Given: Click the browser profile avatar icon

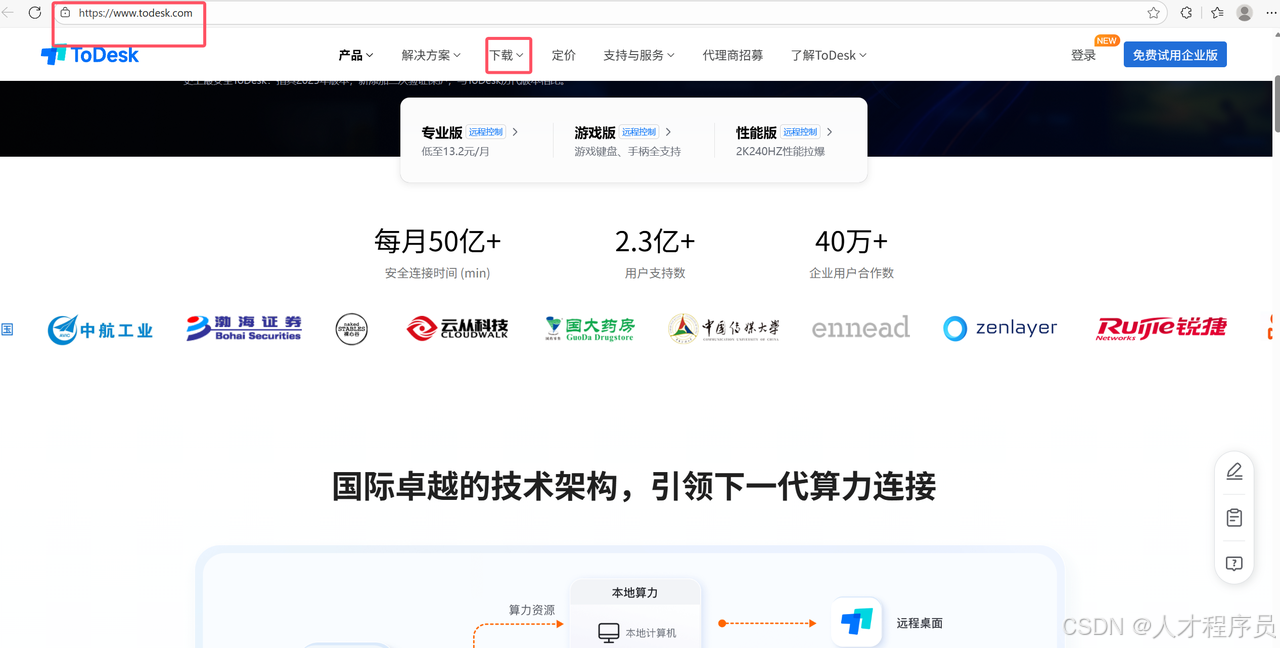Looking at the screenshot, I should [1243, 13].
